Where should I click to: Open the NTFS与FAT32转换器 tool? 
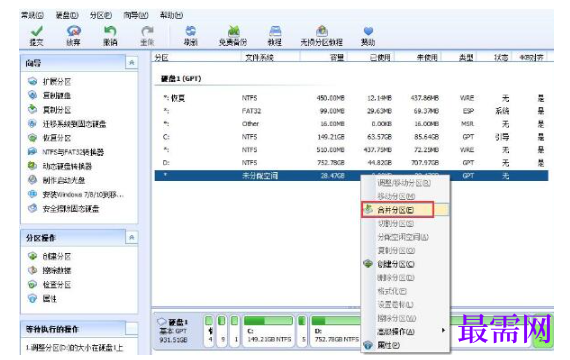pyautogui.click(x=73, y=152)
